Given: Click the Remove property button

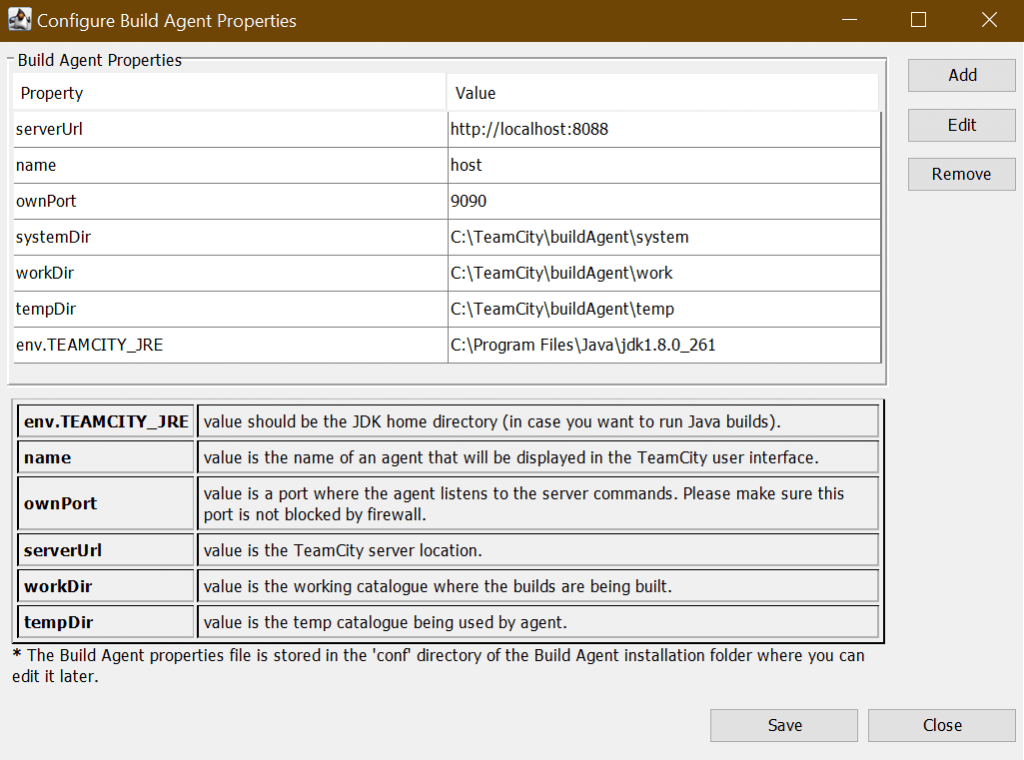Looking at the screenshot, I should [x=961, y=174].
